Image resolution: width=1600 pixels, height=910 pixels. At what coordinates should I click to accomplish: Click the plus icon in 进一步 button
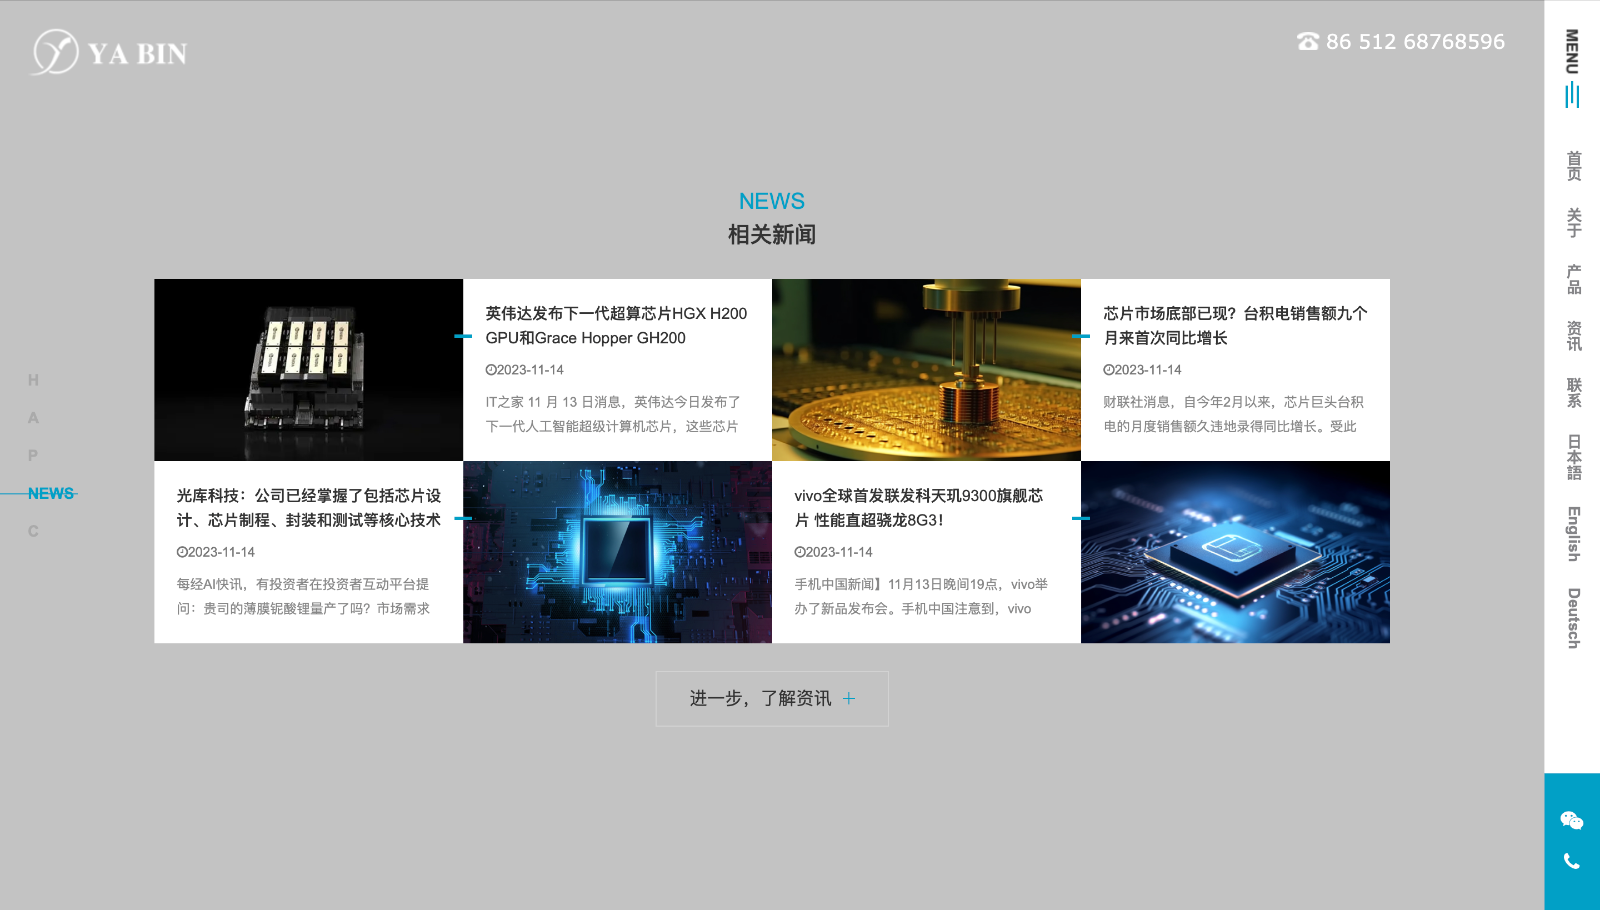click(x=849, y=698)
